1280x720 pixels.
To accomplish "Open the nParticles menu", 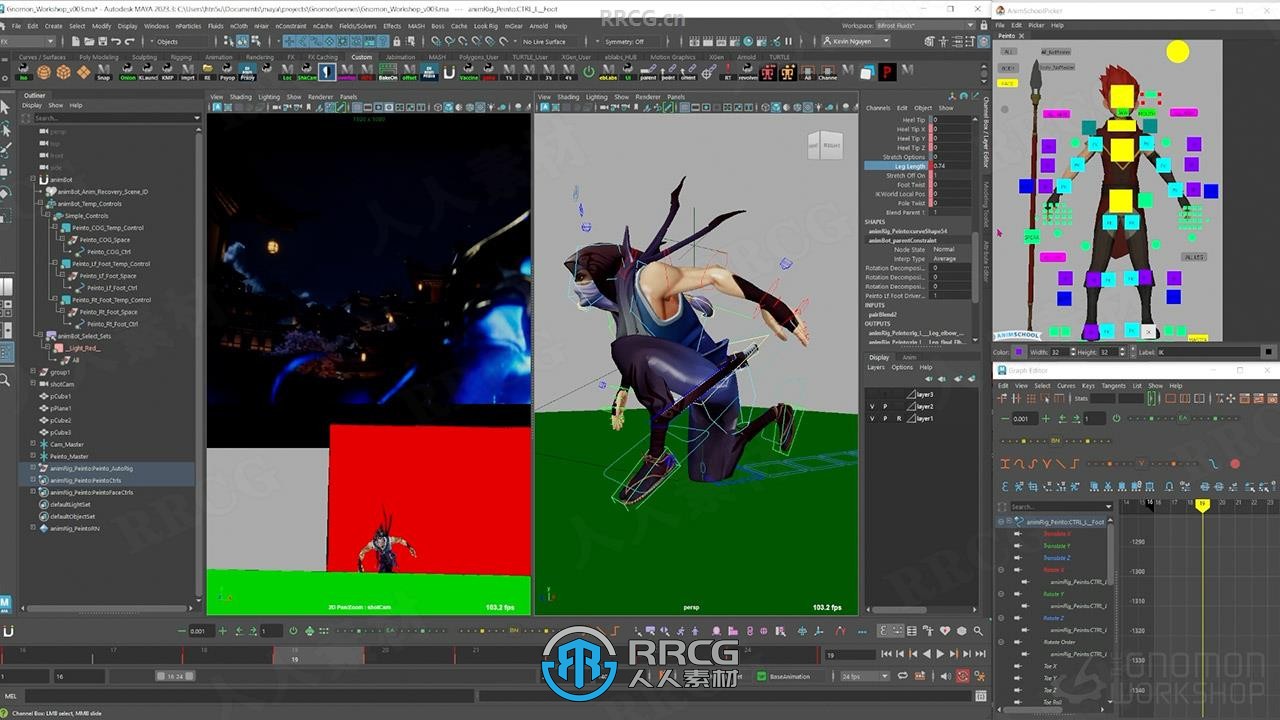I will click(x=188, y=26).
